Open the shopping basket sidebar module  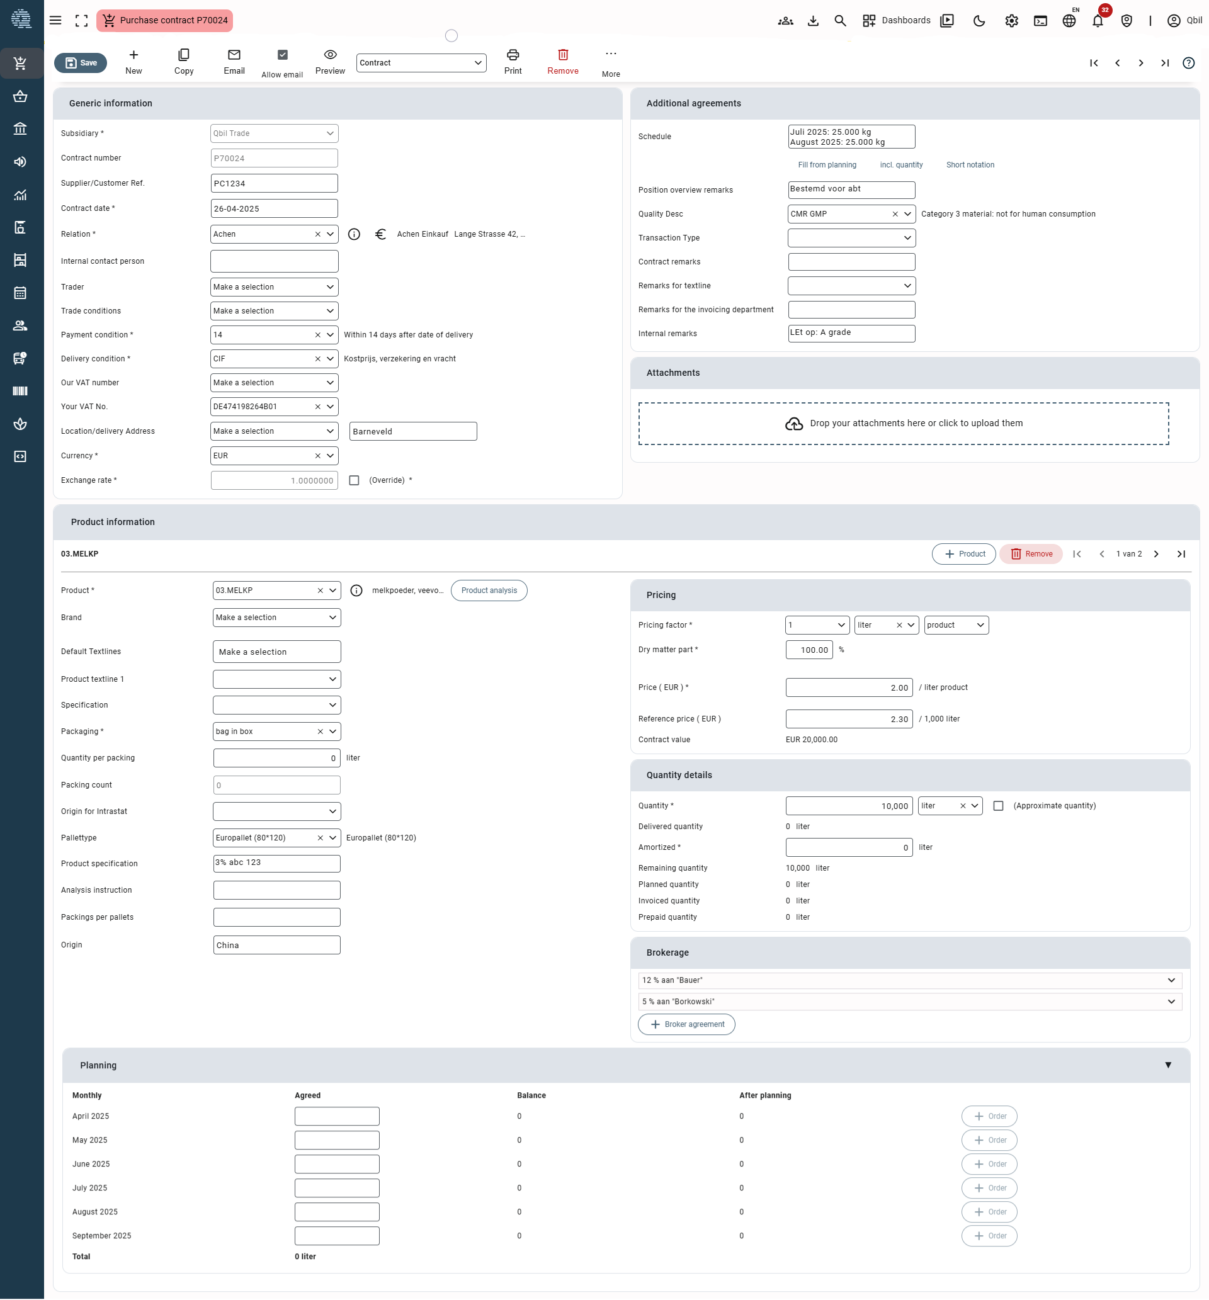20,97
